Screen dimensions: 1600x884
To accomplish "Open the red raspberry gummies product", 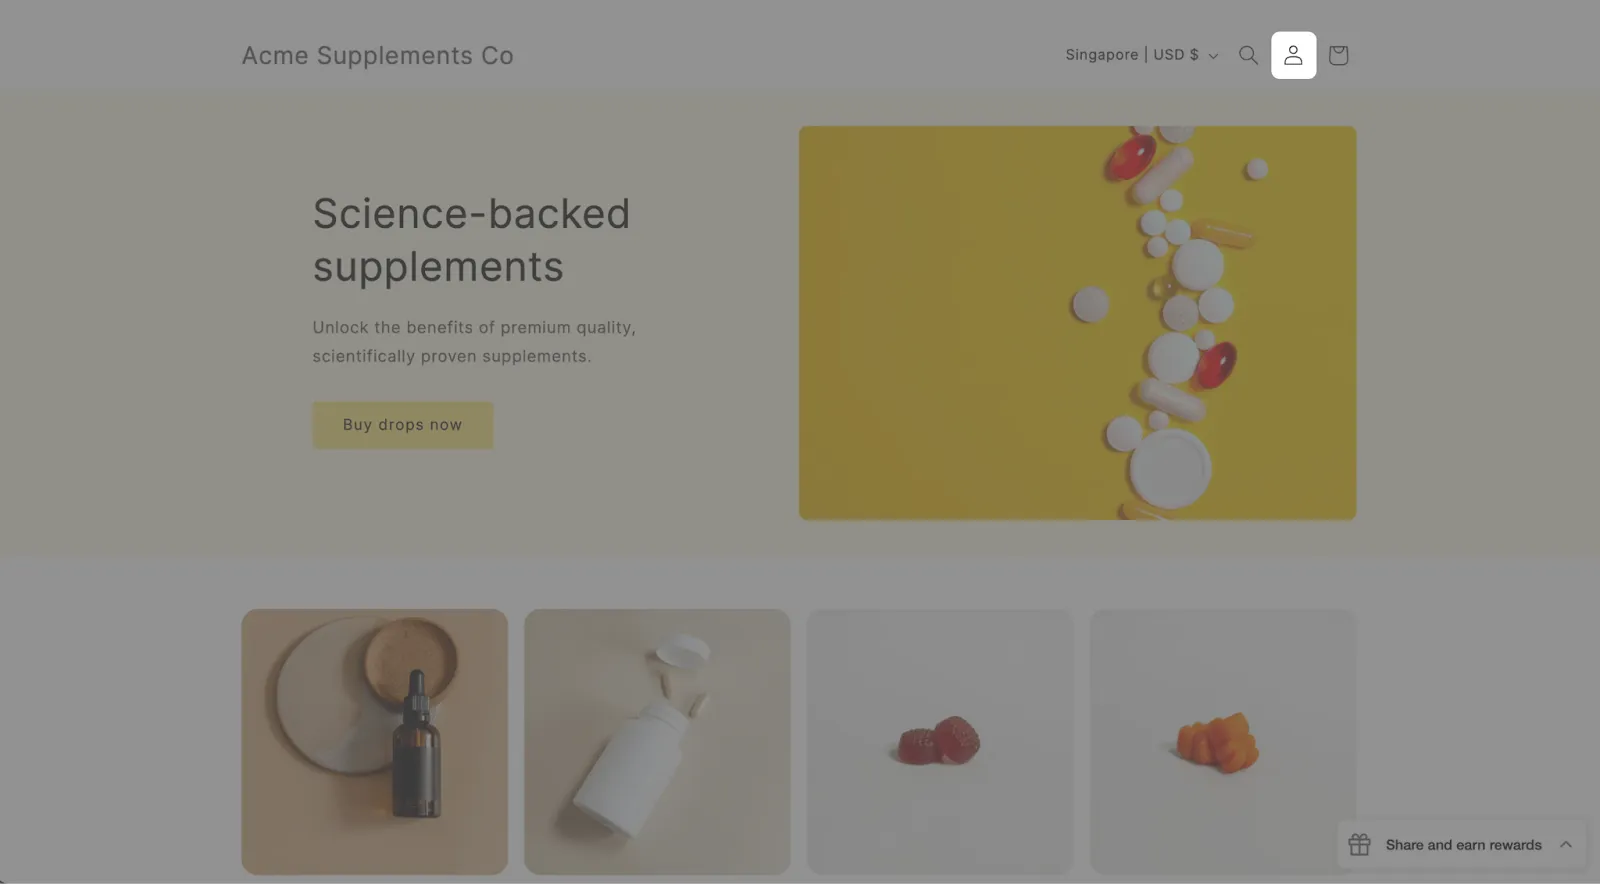I will (940, 742).
